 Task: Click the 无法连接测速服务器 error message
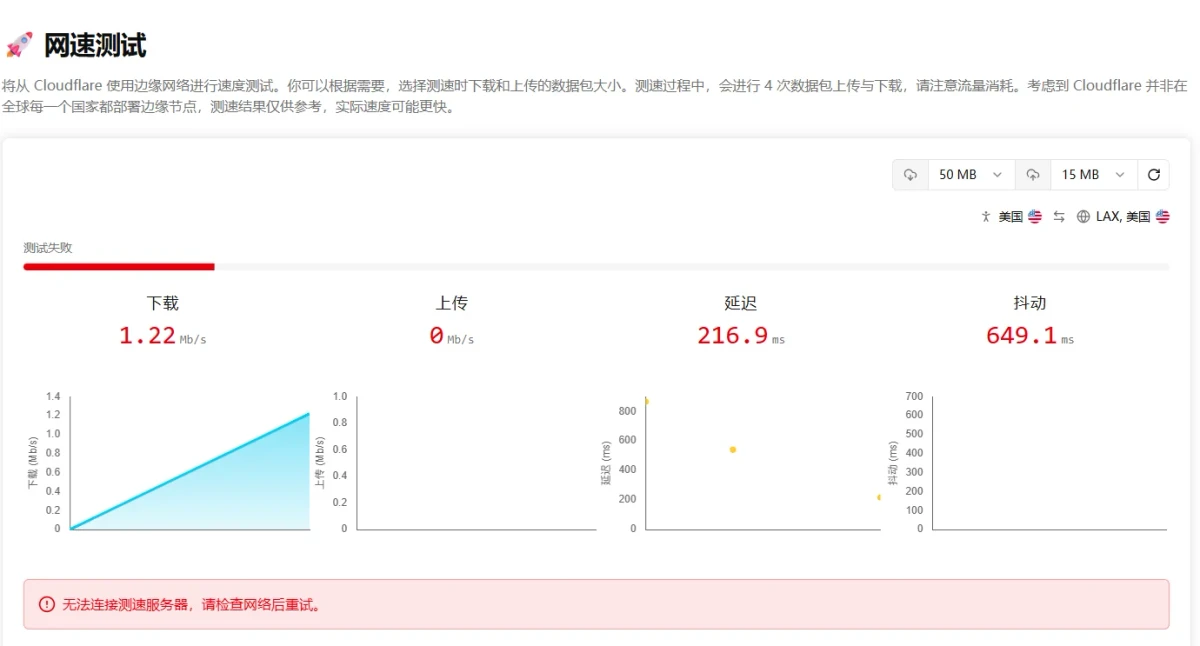click(x=192, y=605)
